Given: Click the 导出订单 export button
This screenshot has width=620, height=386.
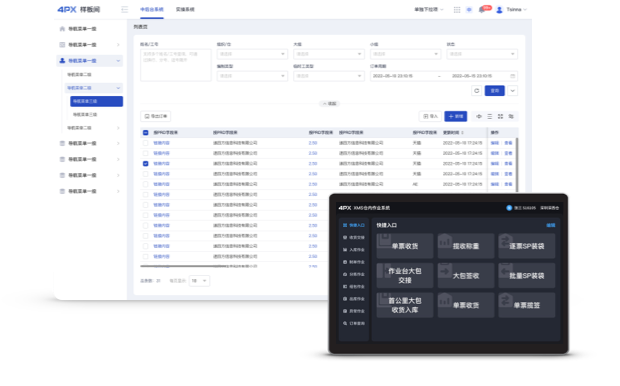Looking at the screenshot, I should [156, 116].
